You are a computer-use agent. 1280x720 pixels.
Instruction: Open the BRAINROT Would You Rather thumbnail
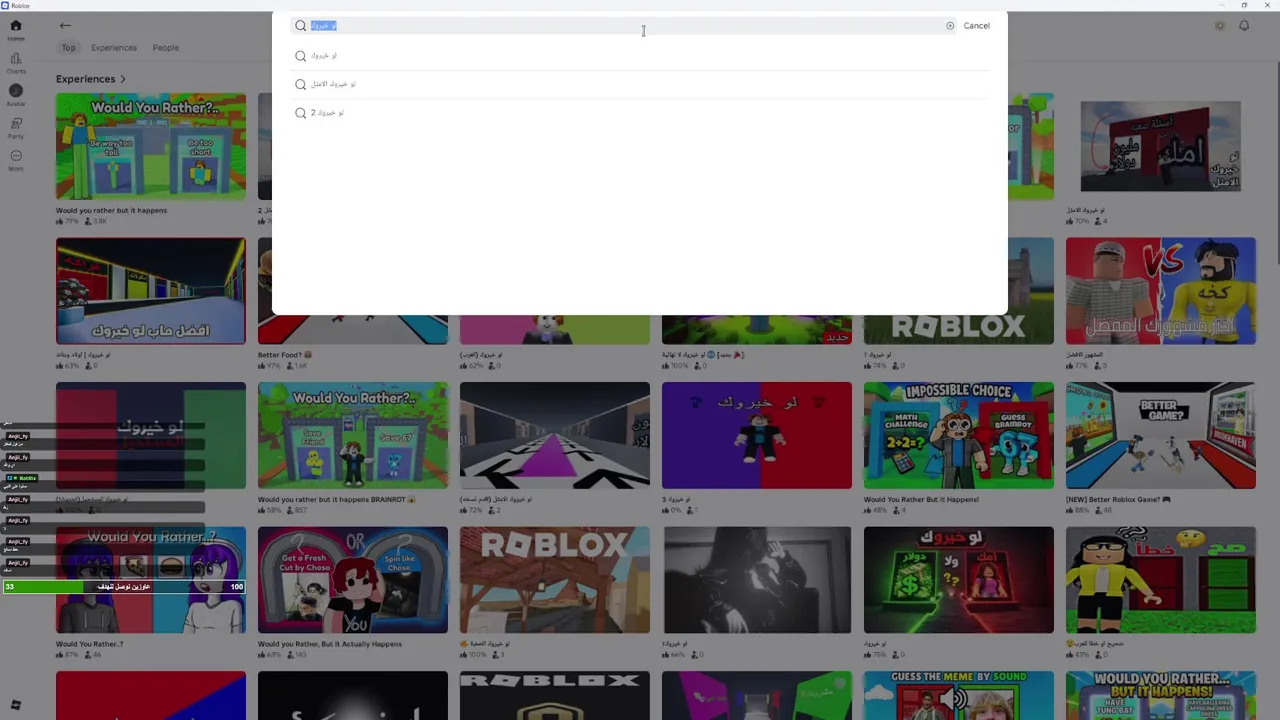point(353,435)
